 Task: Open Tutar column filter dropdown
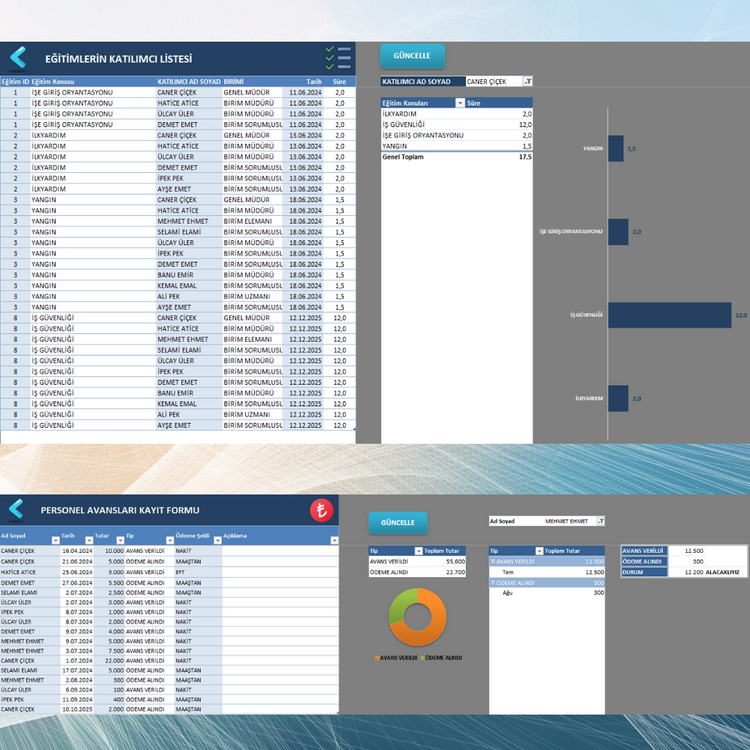(121, 540)
